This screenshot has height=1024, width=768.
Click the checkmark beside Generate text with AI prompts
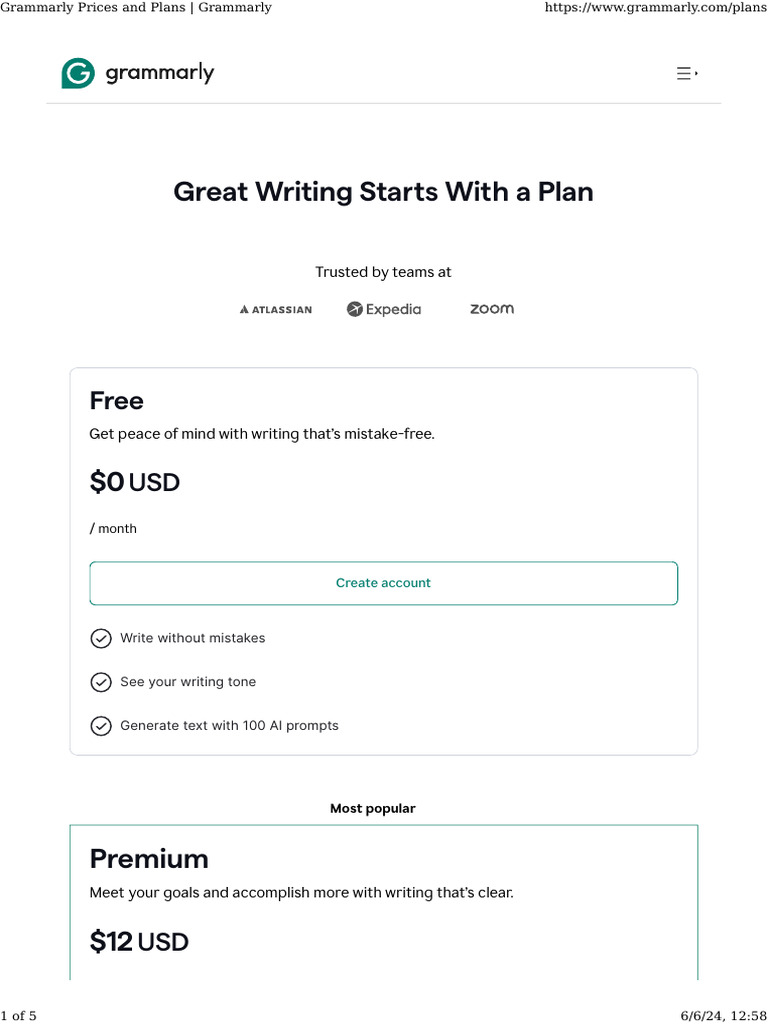coord(101,726)
